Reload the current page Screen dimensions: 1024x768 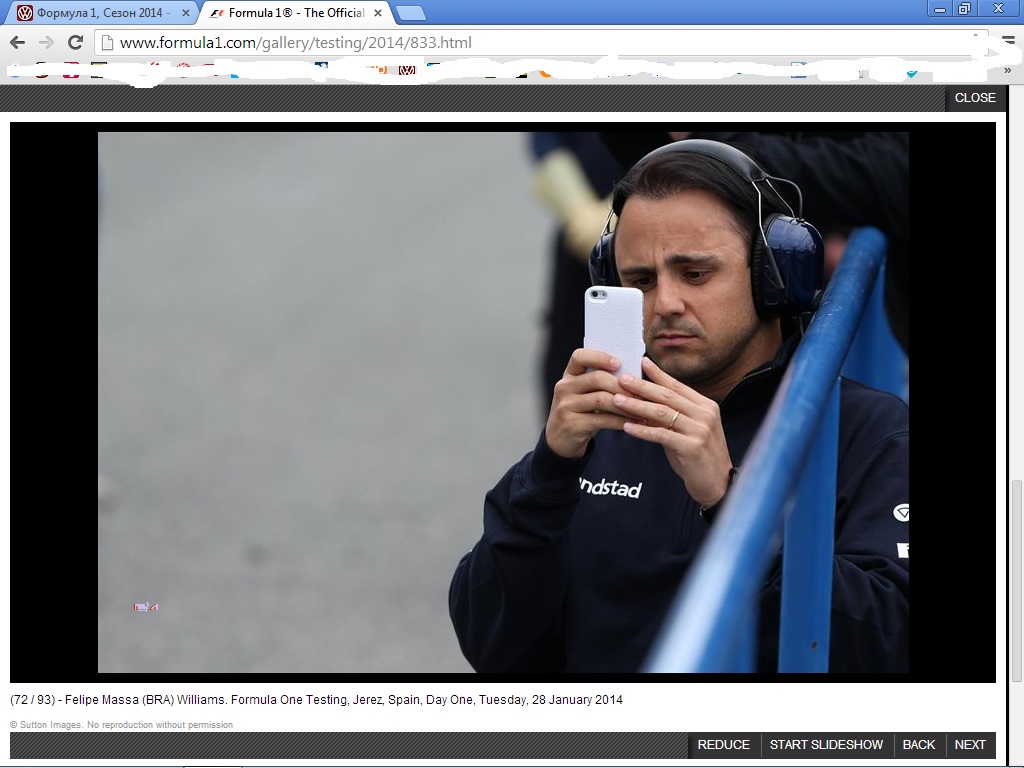[75, 42]
